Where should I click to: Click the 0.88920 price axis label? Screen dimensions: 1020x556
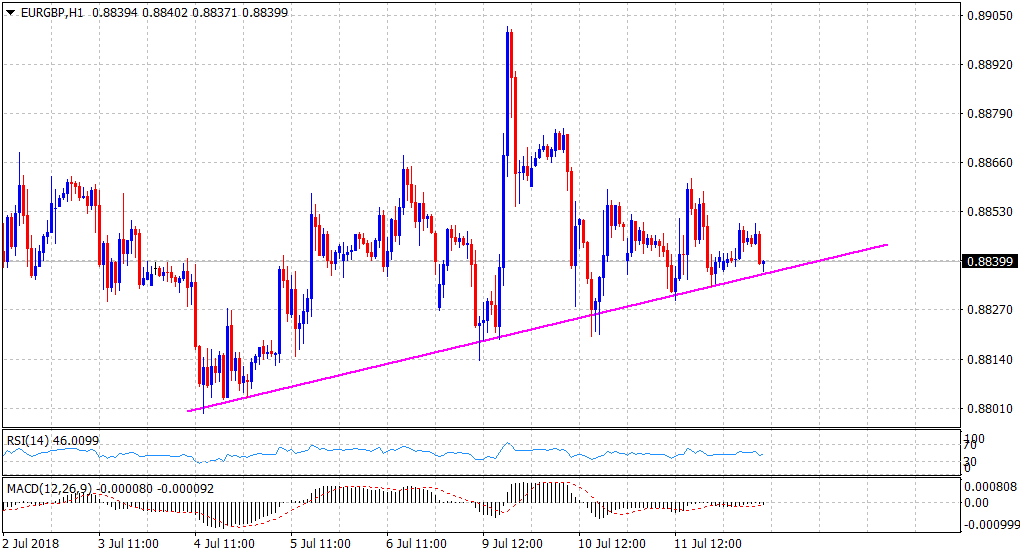990,64
